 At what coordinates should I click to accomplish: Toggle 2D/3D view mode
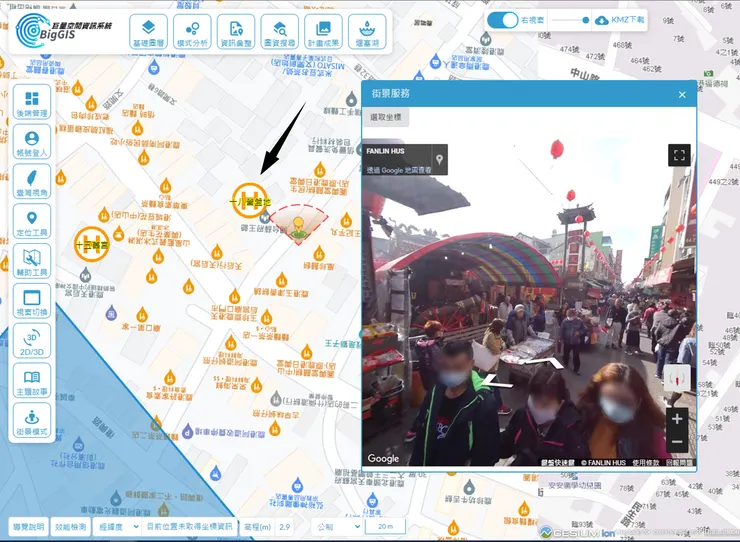click(32, 341)
